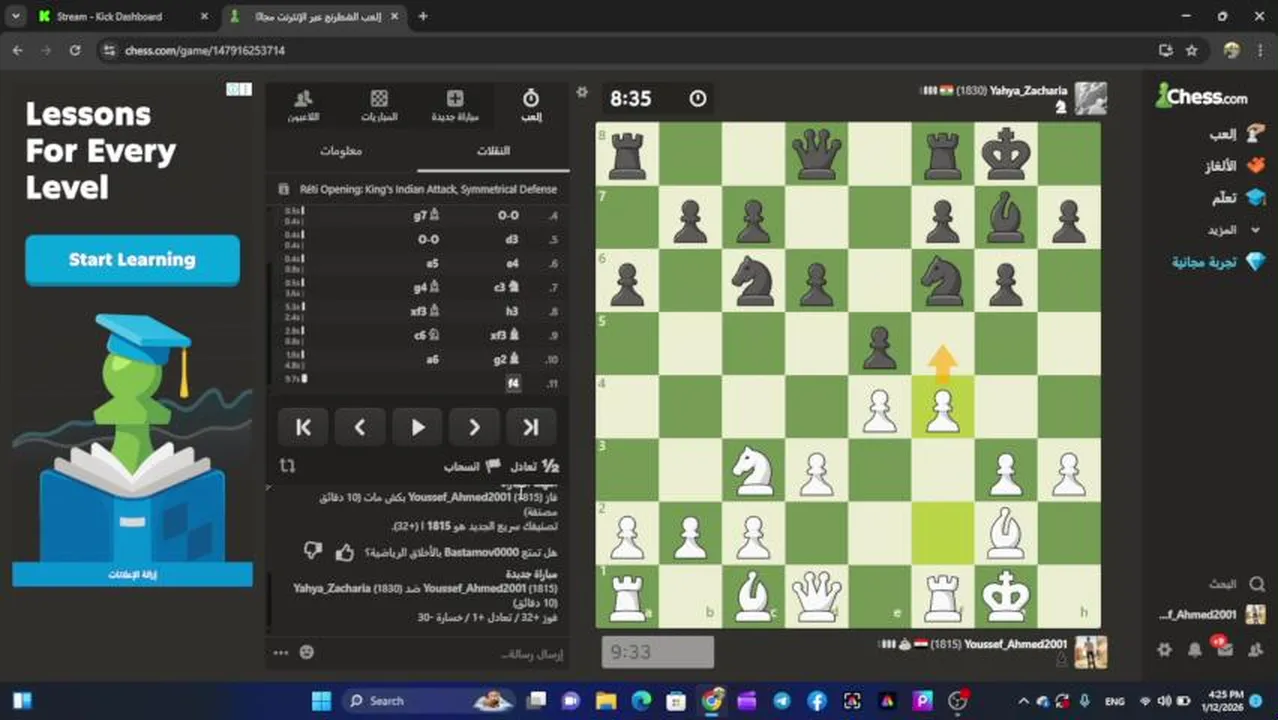Click opponent name Yahya_Zacharia above board
This screenshot has width=1278, height=720.
click(x=1028, y=90)
